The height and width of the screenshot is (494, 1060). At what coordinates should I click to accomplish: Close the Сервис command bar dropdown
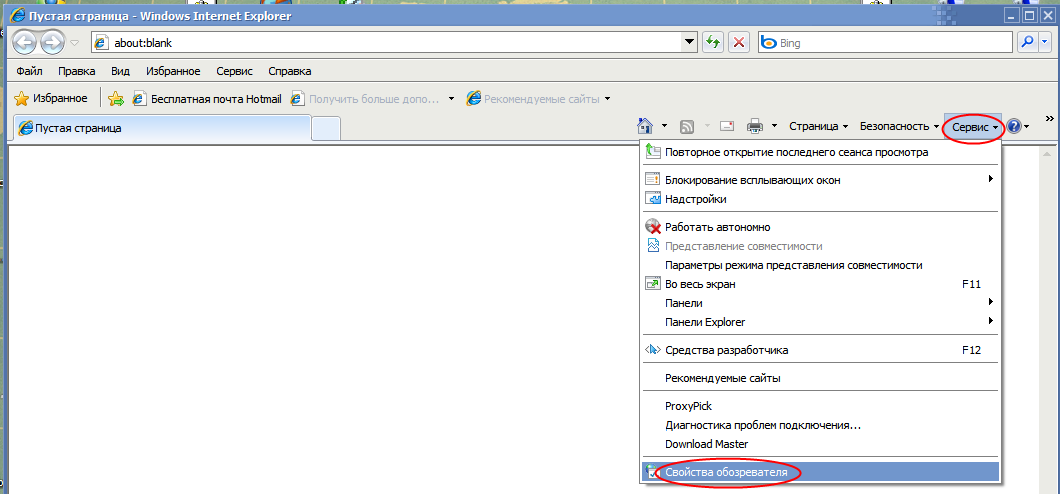(973, 126)
